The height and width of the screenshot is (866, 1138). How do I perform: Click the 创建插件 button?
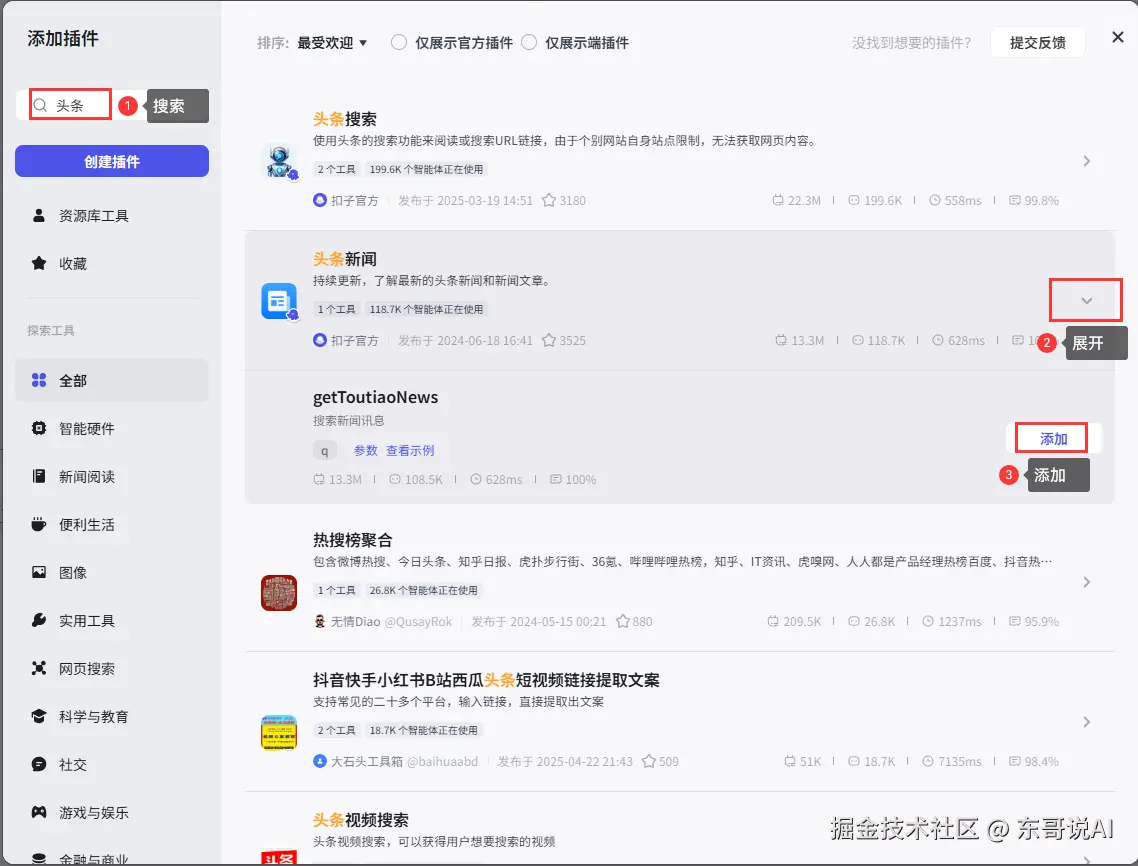(x=112, y=161)
